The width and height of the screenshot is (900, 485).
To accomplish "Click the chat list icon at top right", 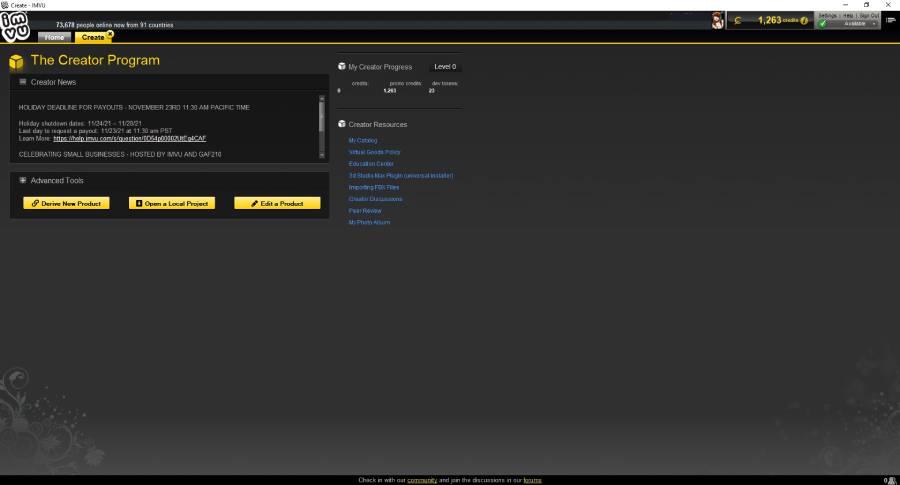I will tap(891, 20).
